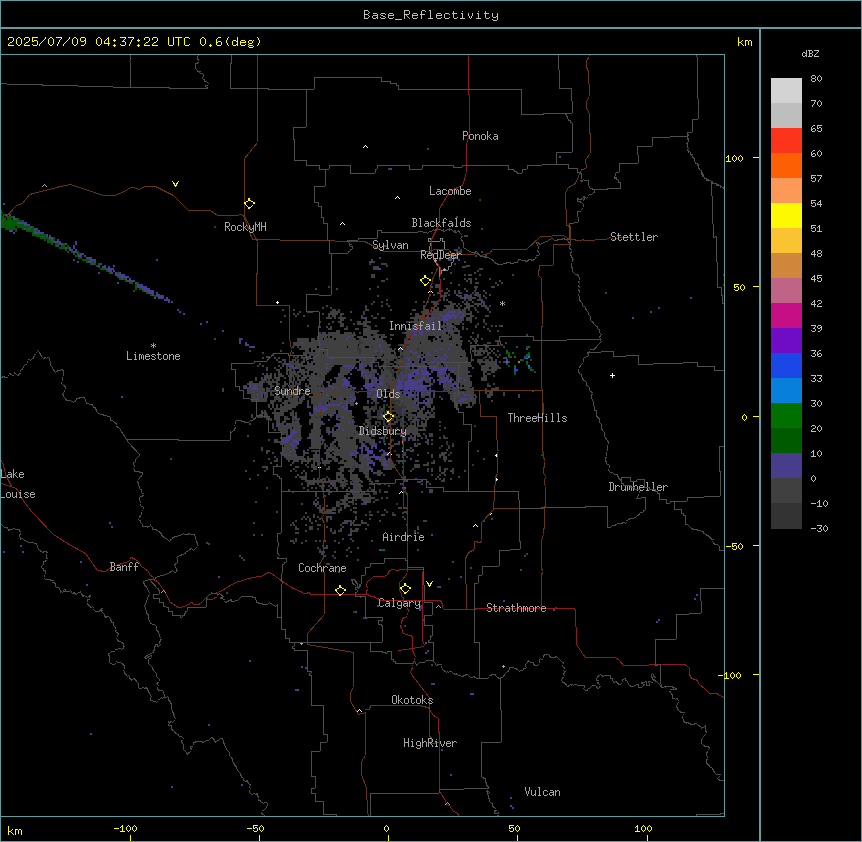Click the -100 tick label on the bottom axis
862x842 pixels.
point(125,829)
